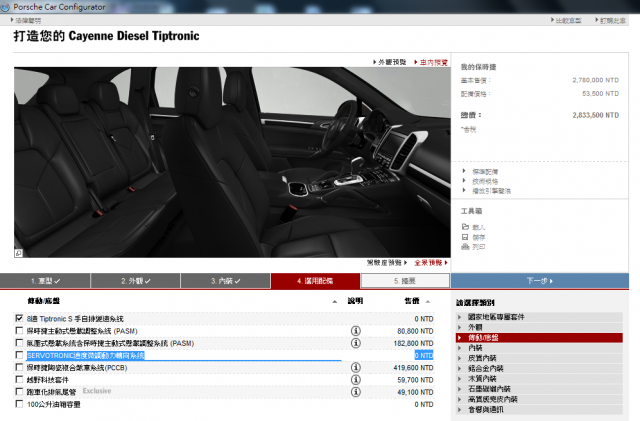Expand the last visible audio and communication category

539,410
